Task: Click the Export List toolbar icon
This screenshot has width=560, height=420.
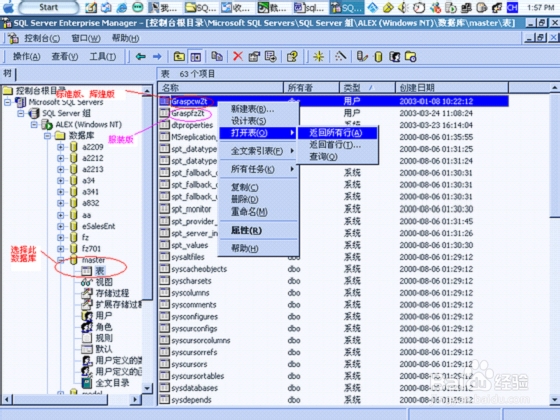Action: (x=270, y=56)
